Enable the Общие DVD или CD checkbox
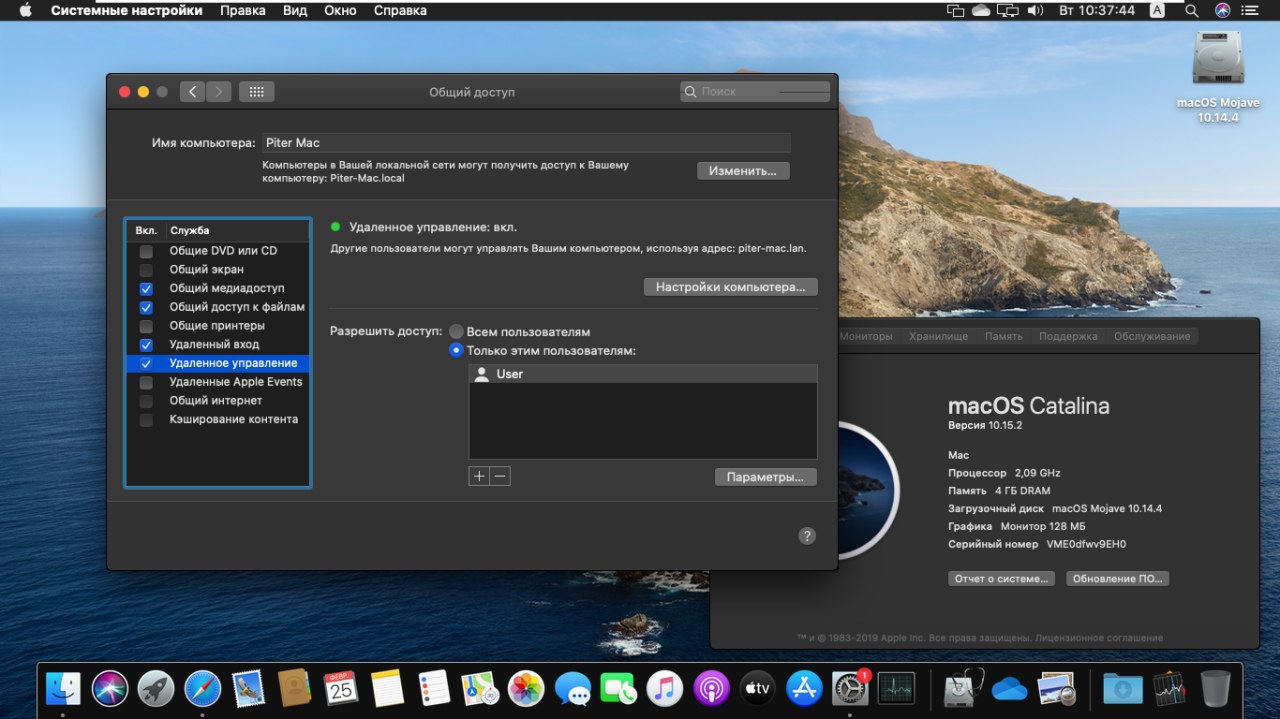This screenshot has width=1280, height=719. coord(147,250)
